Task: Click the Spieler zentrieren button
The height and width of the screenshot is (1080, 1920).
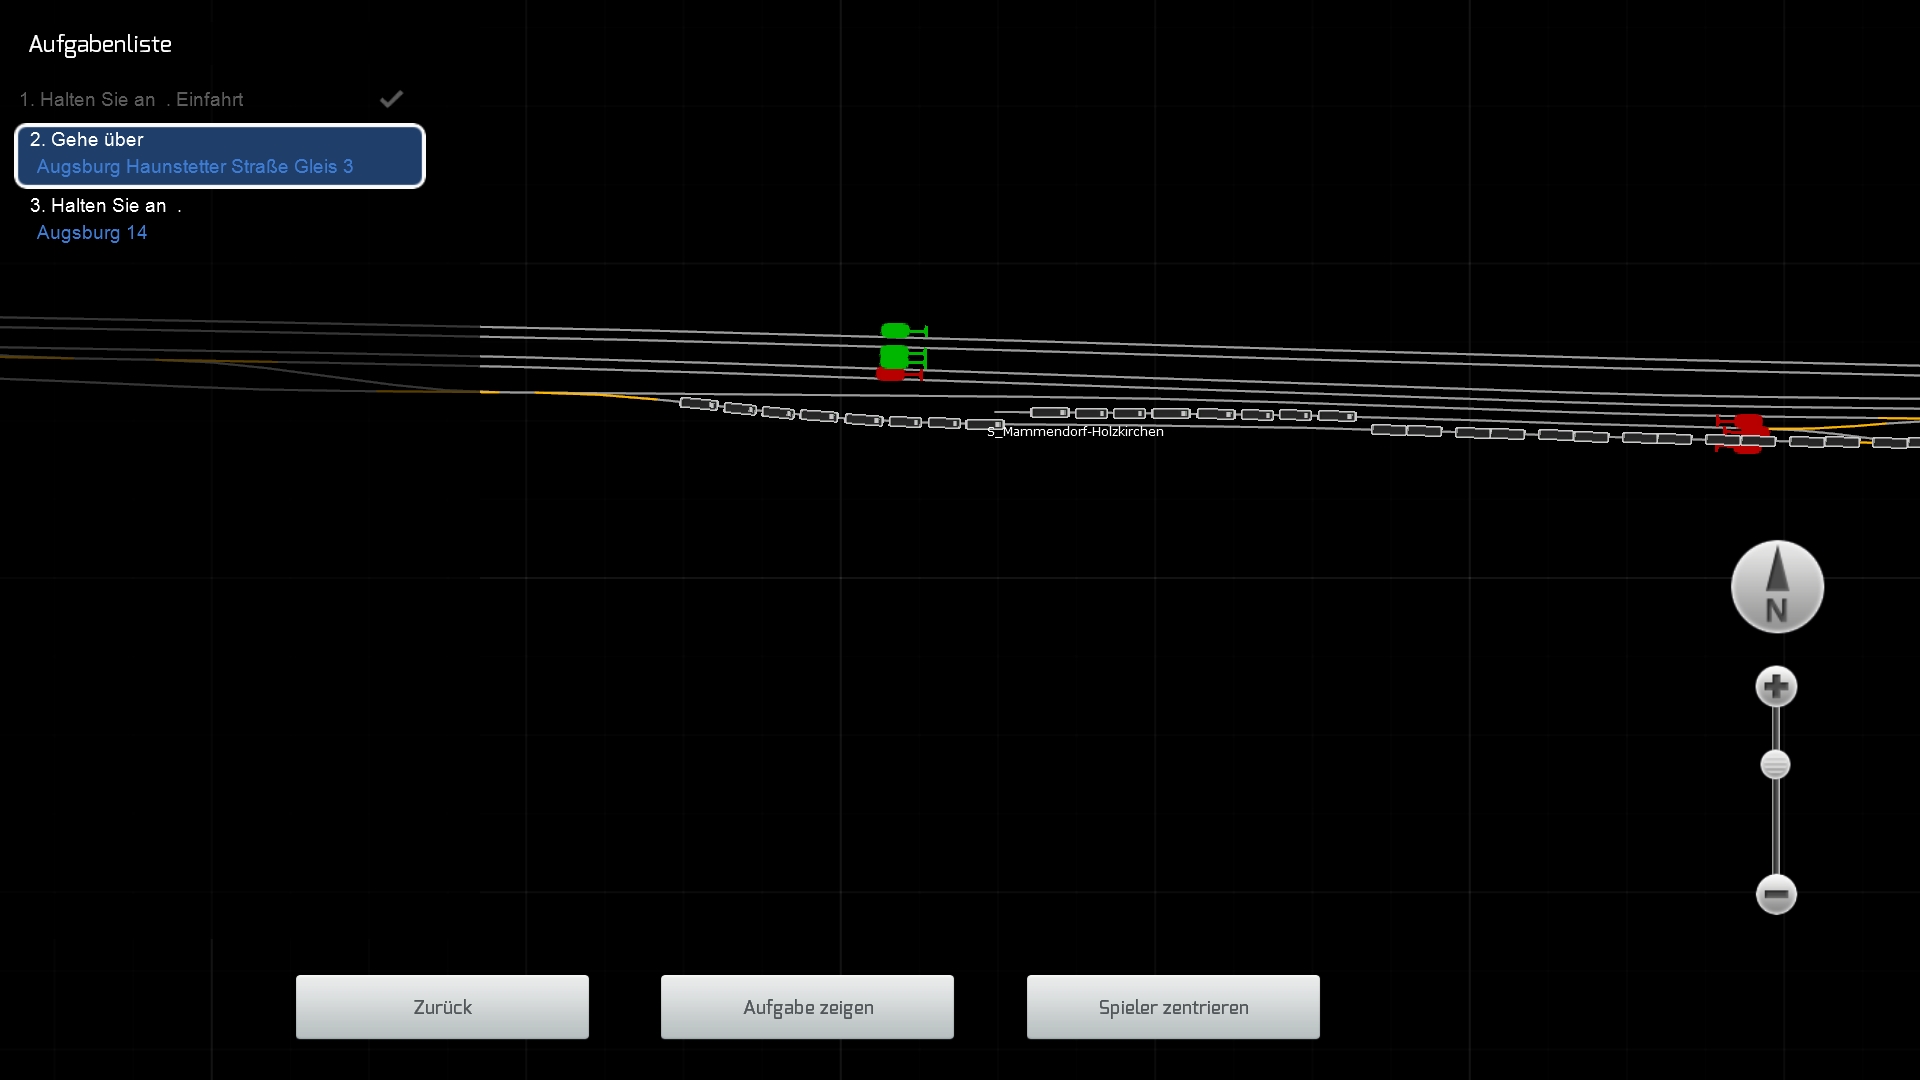Action: (x=1173, y=1007)
